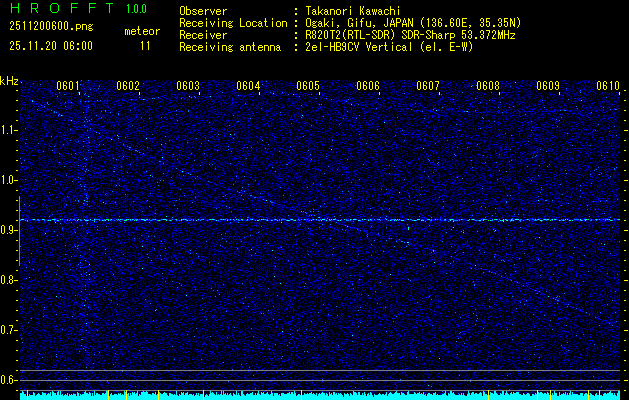
Task: Select the 0603 time marker
Action: click(x=188, y=86)
